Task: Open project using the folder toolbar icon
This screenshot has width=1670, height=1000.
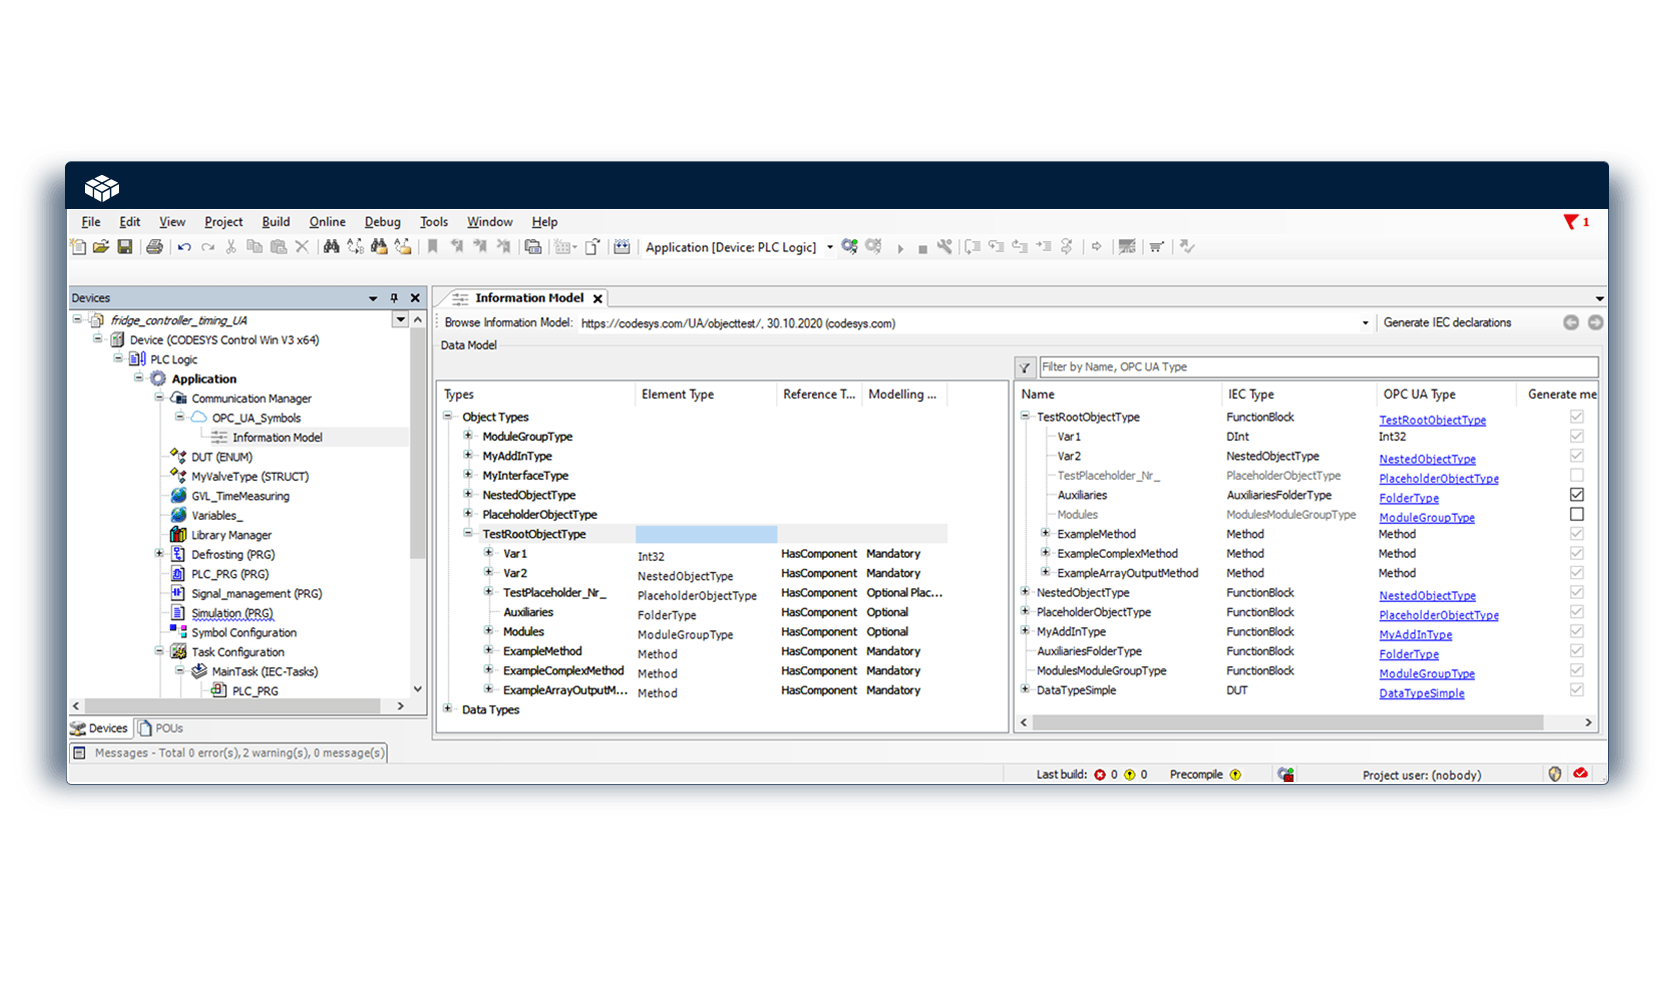Action: (x=101, y=247)
